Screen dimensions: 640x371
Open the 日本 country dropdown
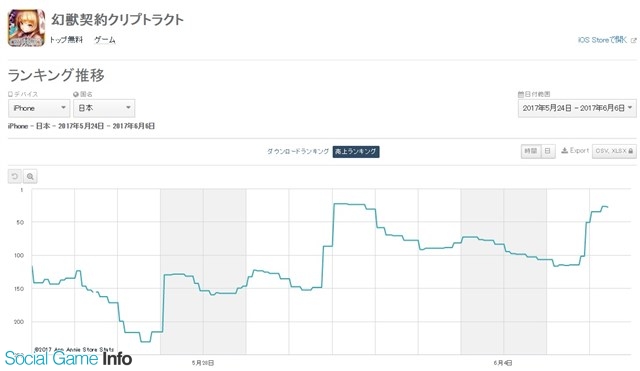coord(104,108)
